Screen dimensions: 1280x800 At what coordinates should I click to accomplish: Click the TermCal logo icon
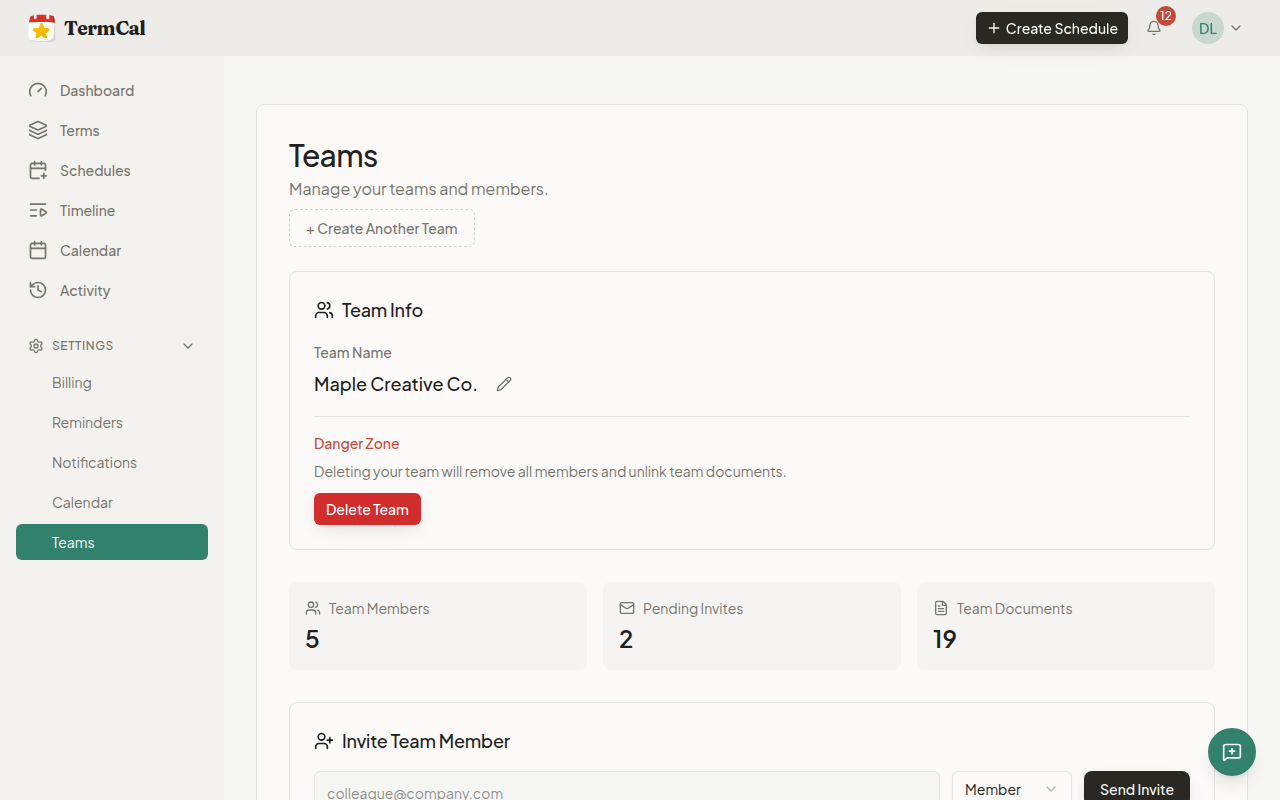click(42, 27)
